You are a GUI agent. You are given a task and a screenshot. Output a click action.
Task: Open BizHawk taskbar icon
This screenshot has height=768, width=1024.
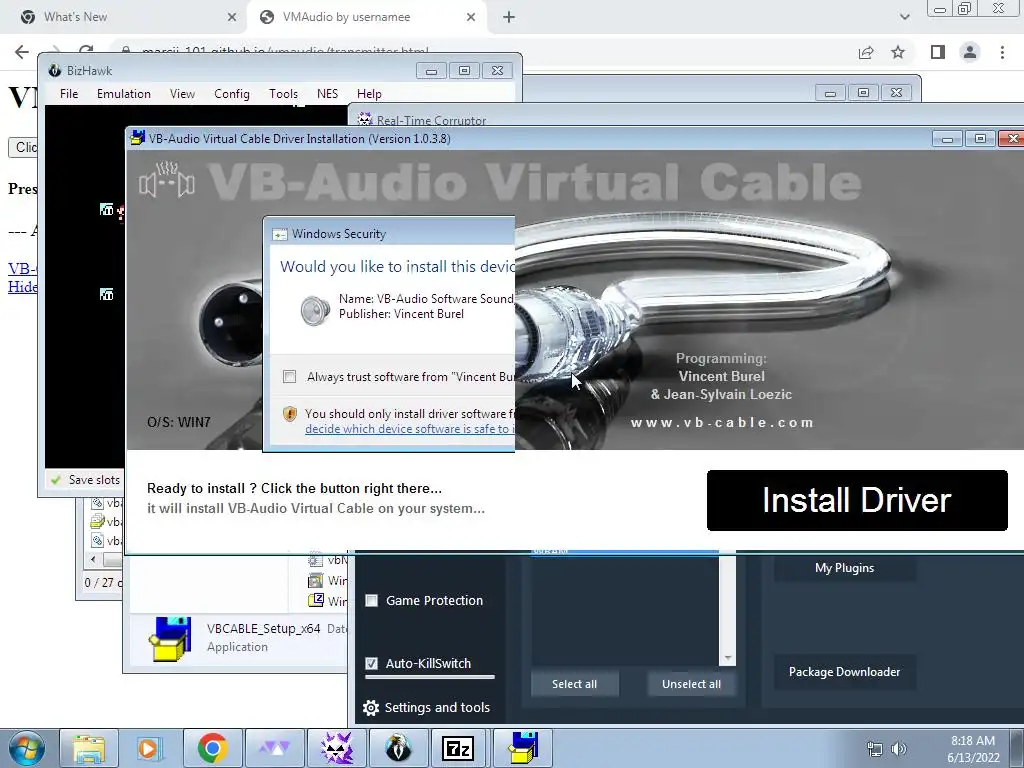coord(398,748)
